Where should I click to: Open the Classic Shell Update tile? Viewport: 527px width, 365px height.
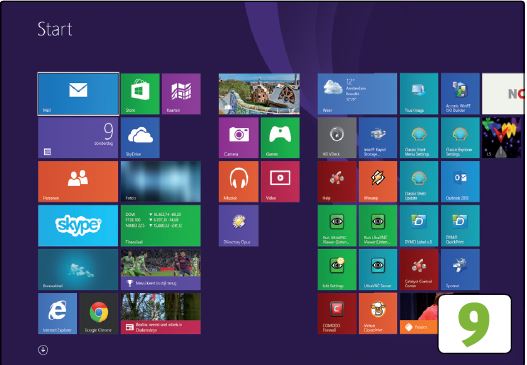pyautogui.click(x=419, y=181)
